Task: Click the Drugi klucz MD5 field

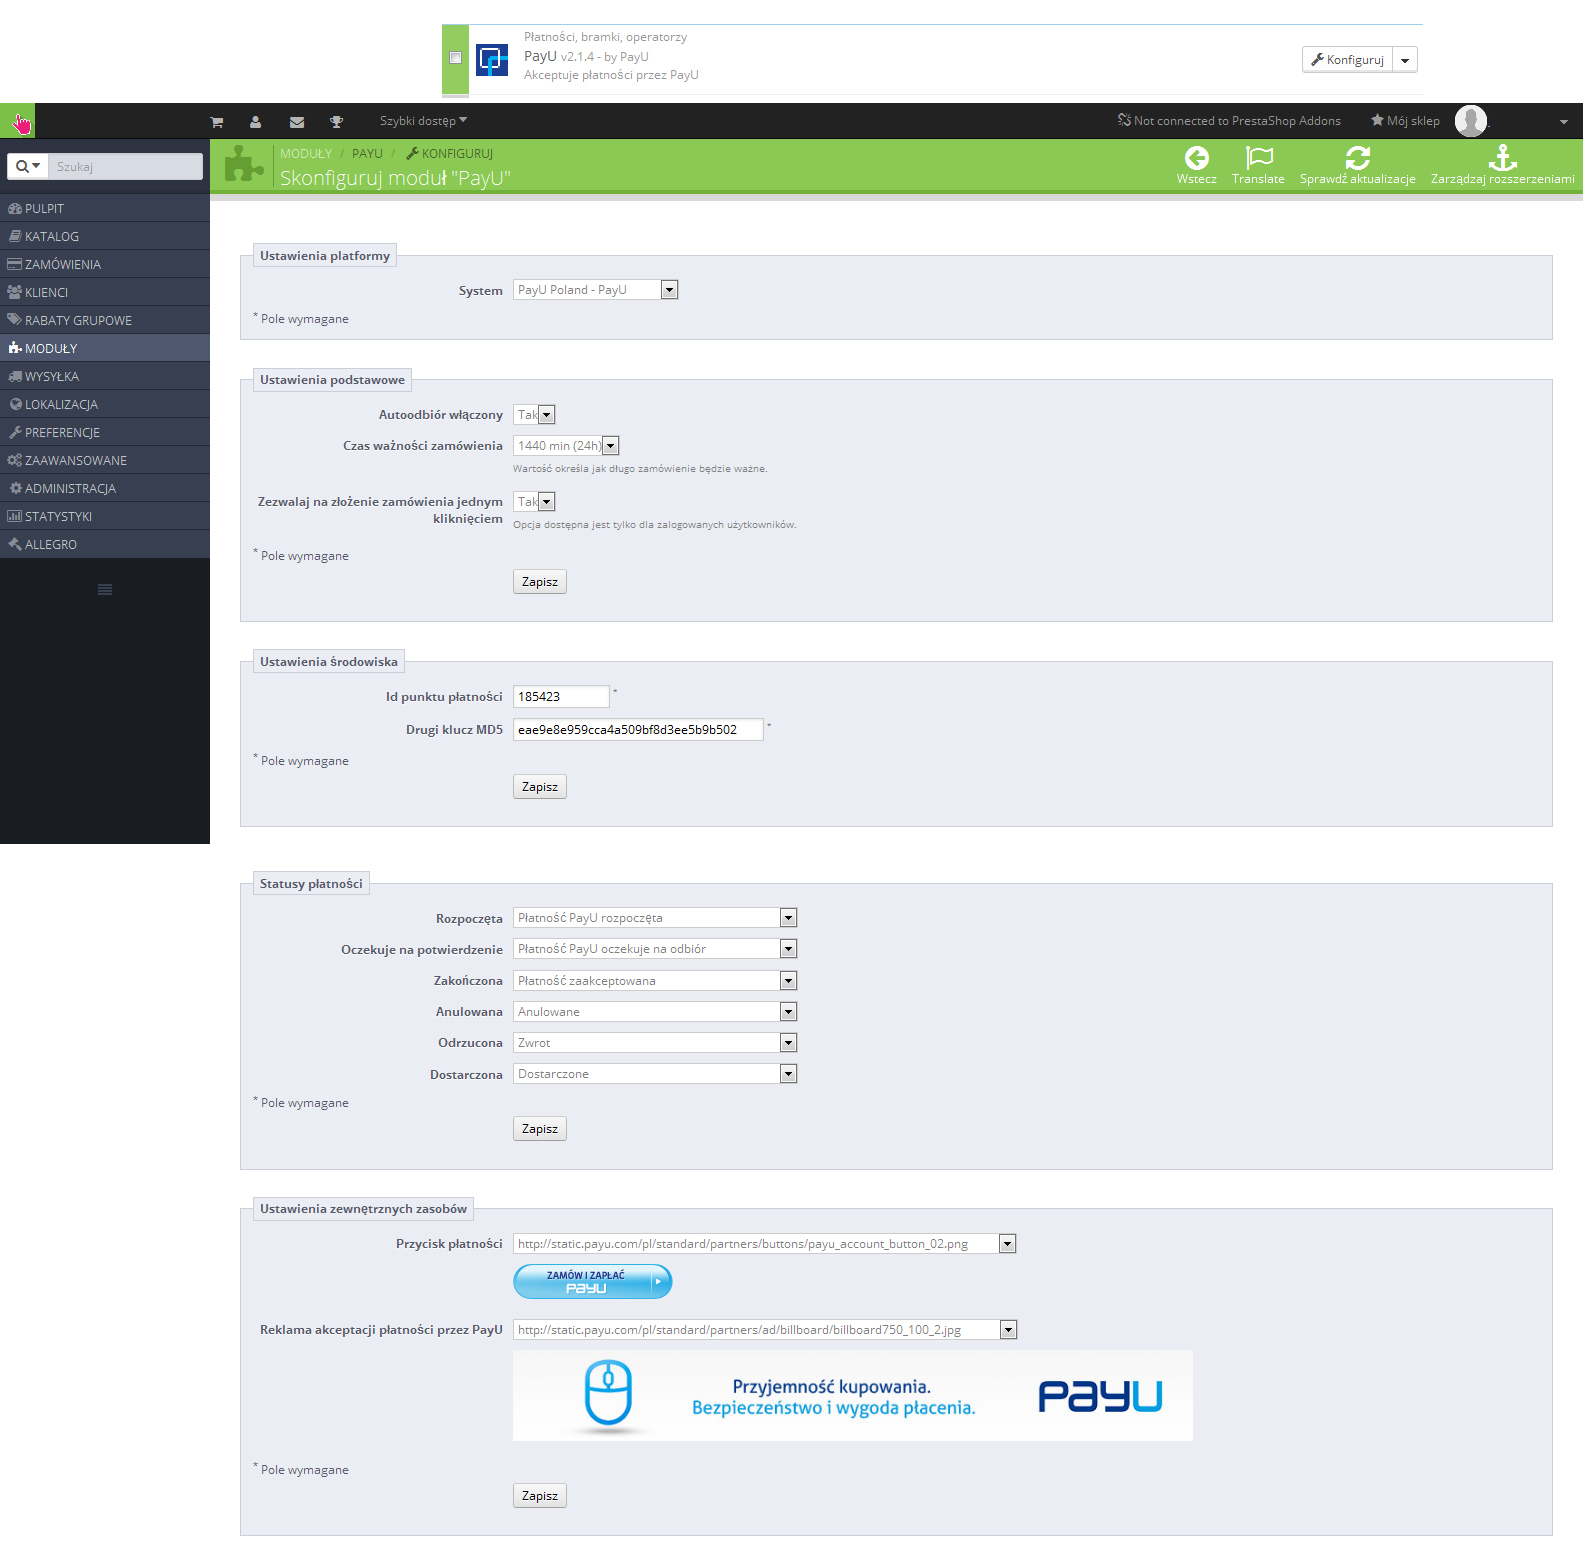Action: [x=638, y=730]
